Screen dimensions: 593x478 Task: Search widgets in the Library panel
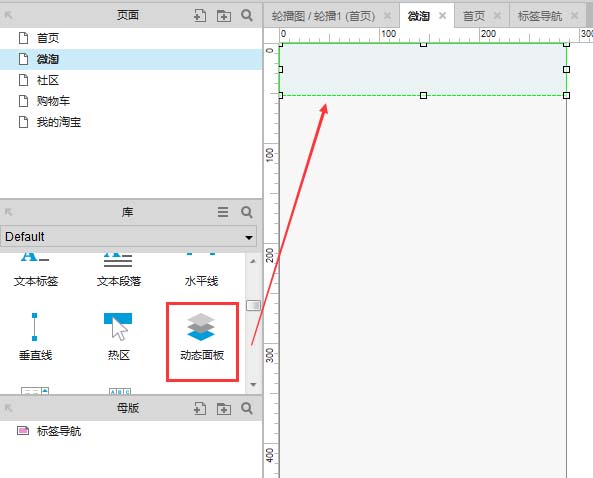[x=247, y=212]
